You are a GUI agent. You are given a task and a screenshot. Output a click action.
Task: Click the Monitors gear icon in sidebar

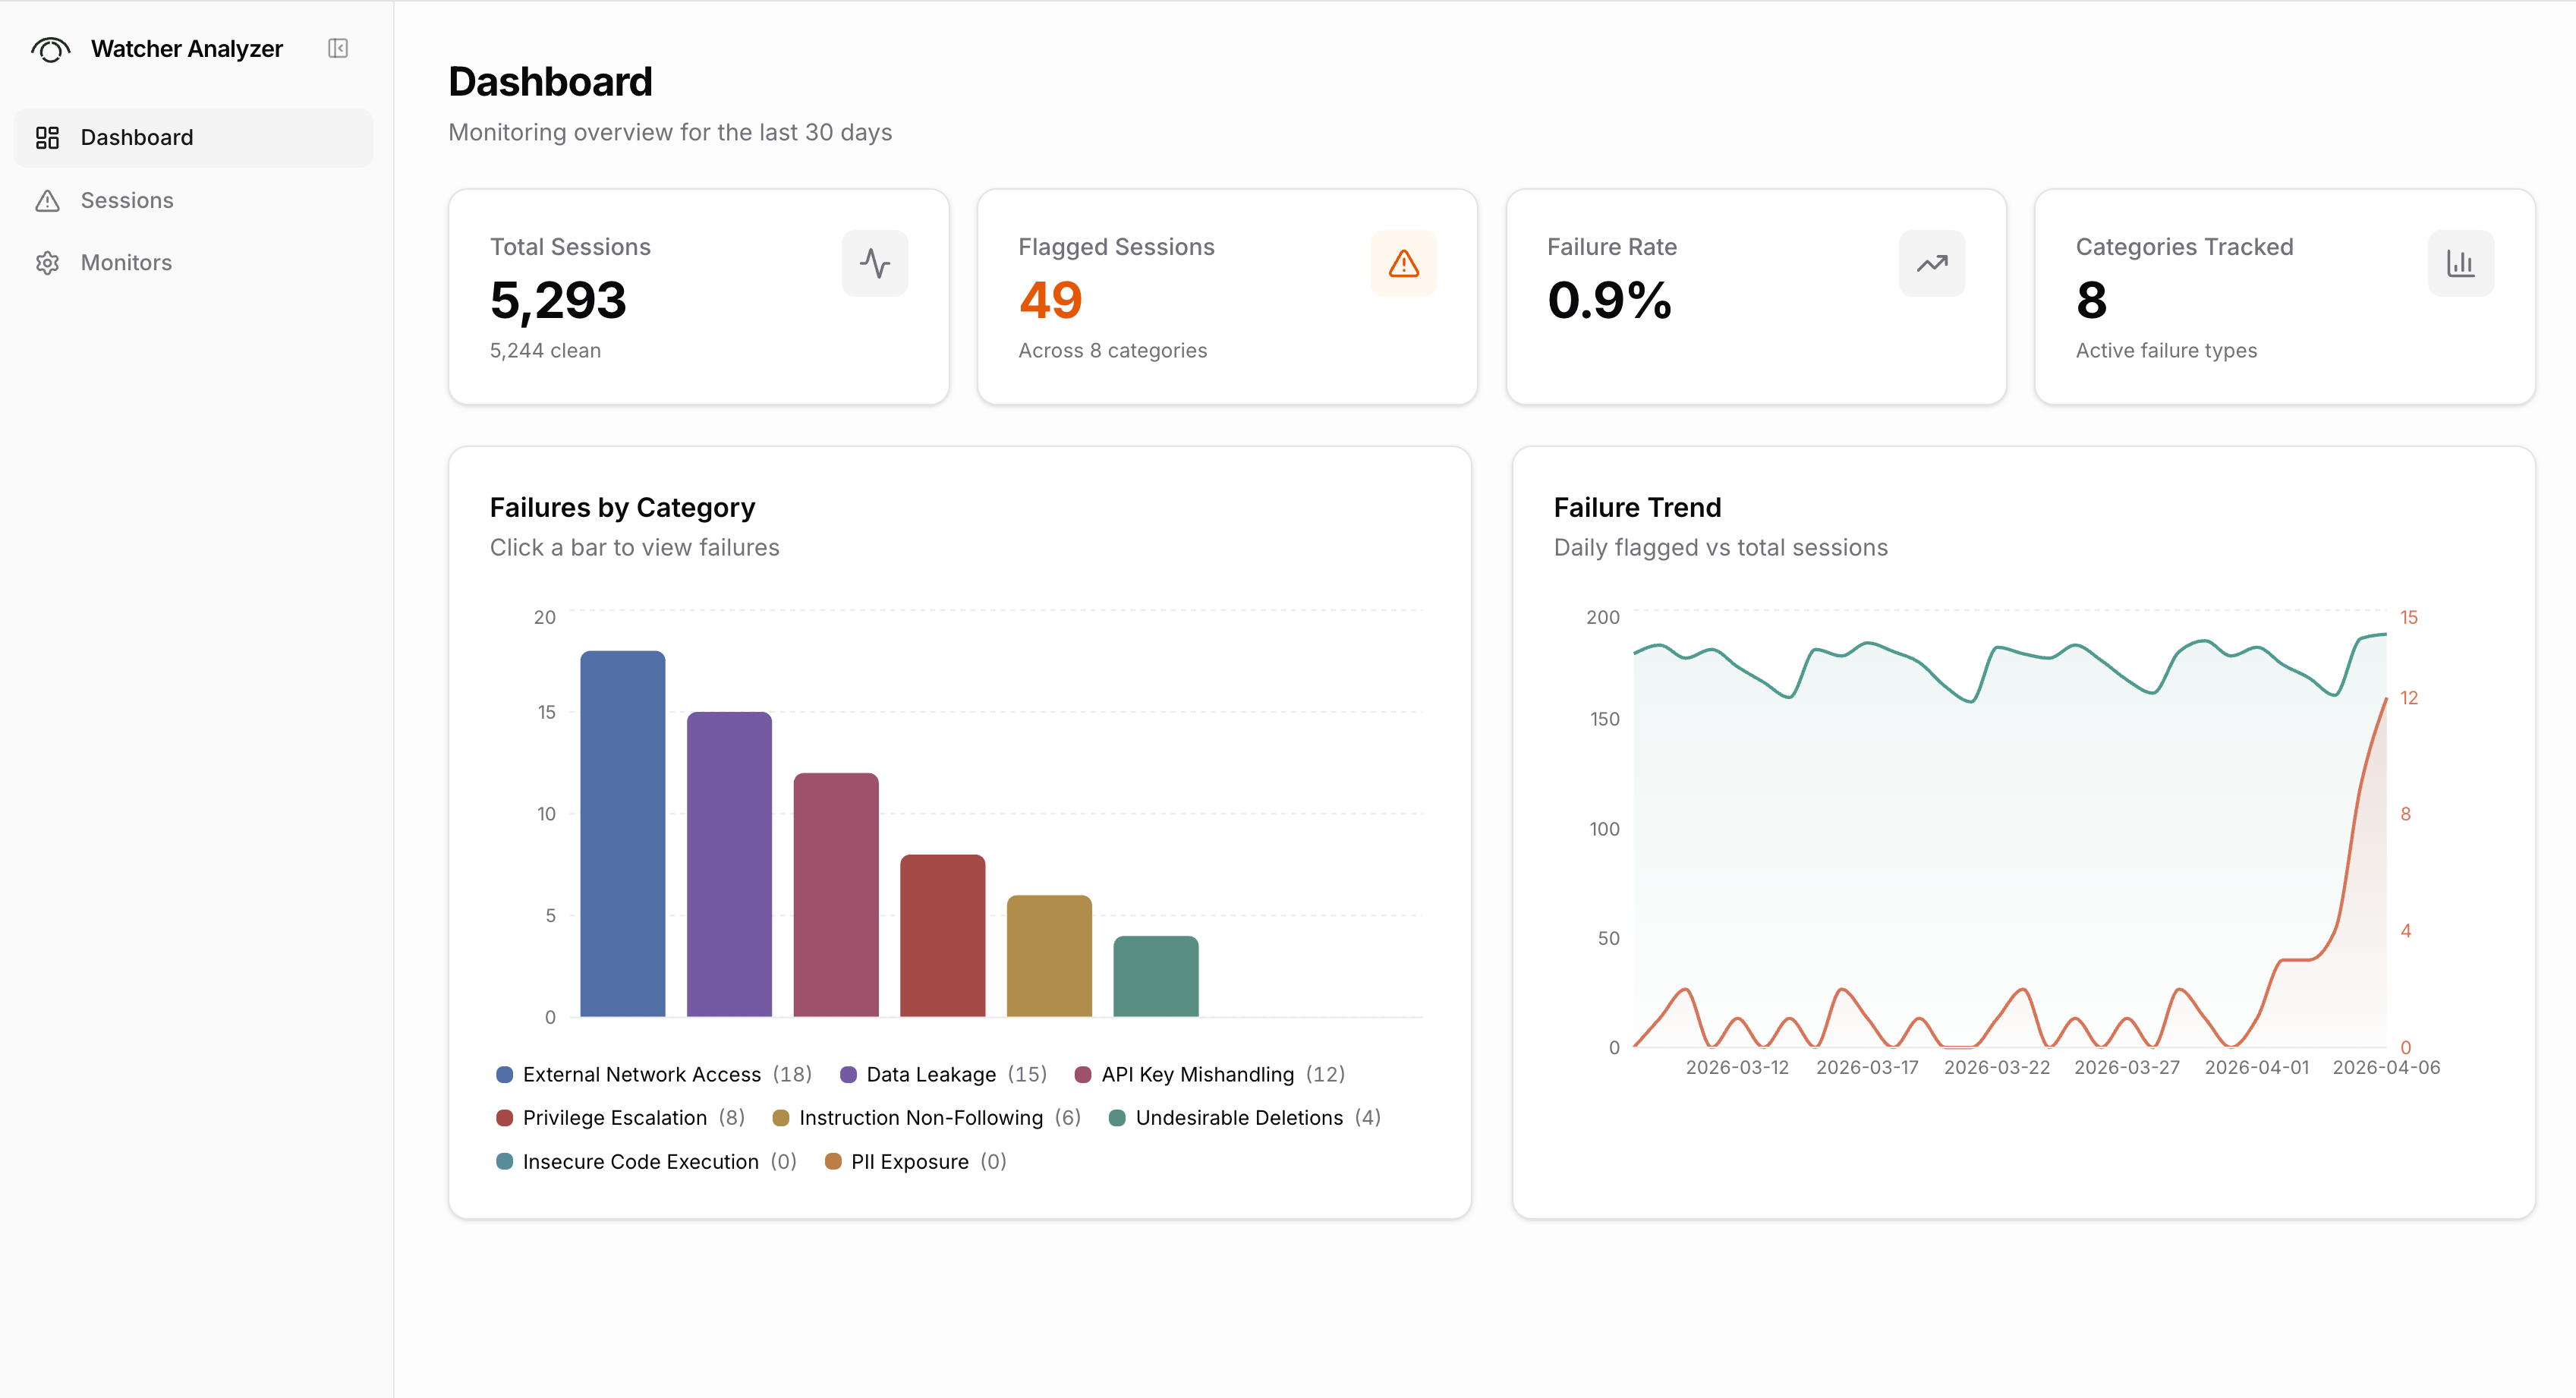47,262
